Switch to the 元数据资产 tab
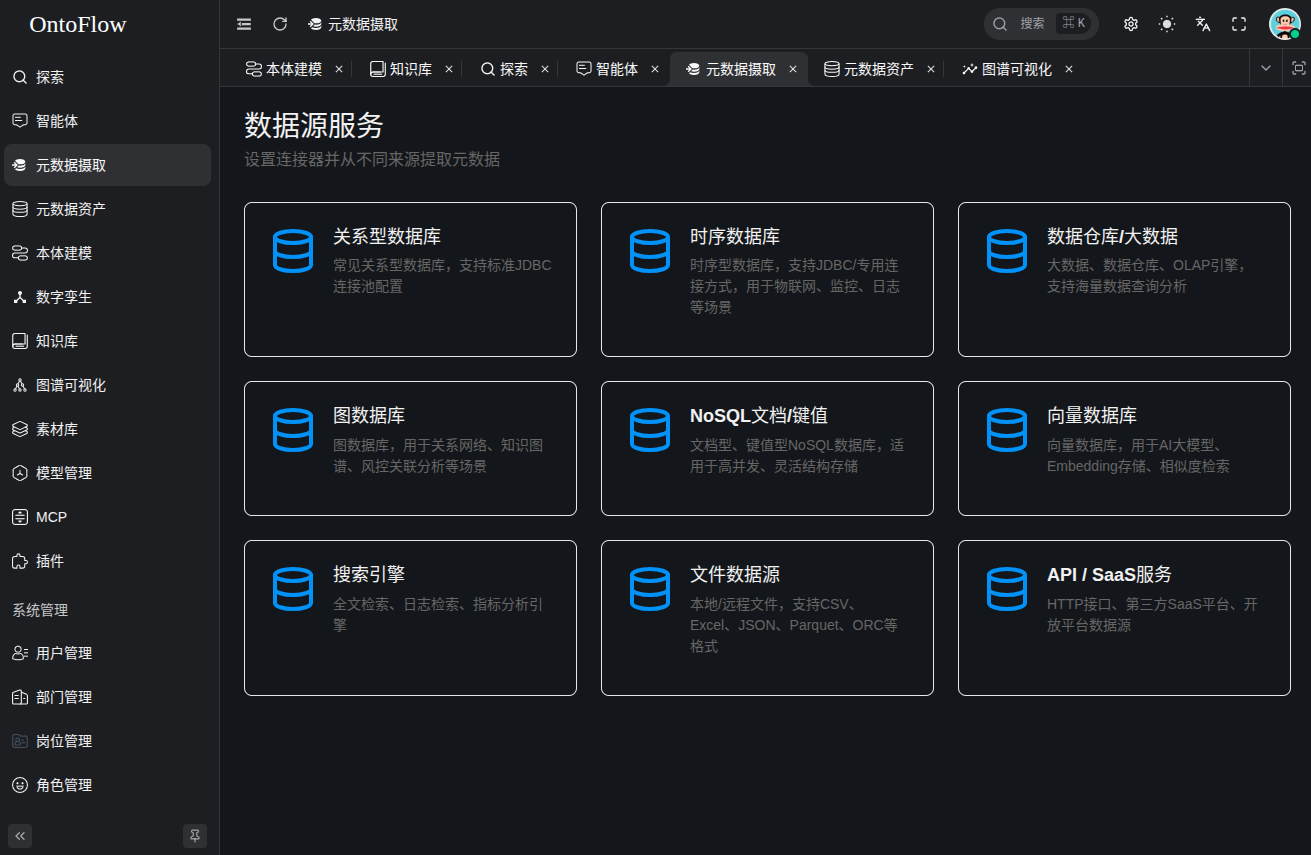1311x855 pixels. (869, 69)
